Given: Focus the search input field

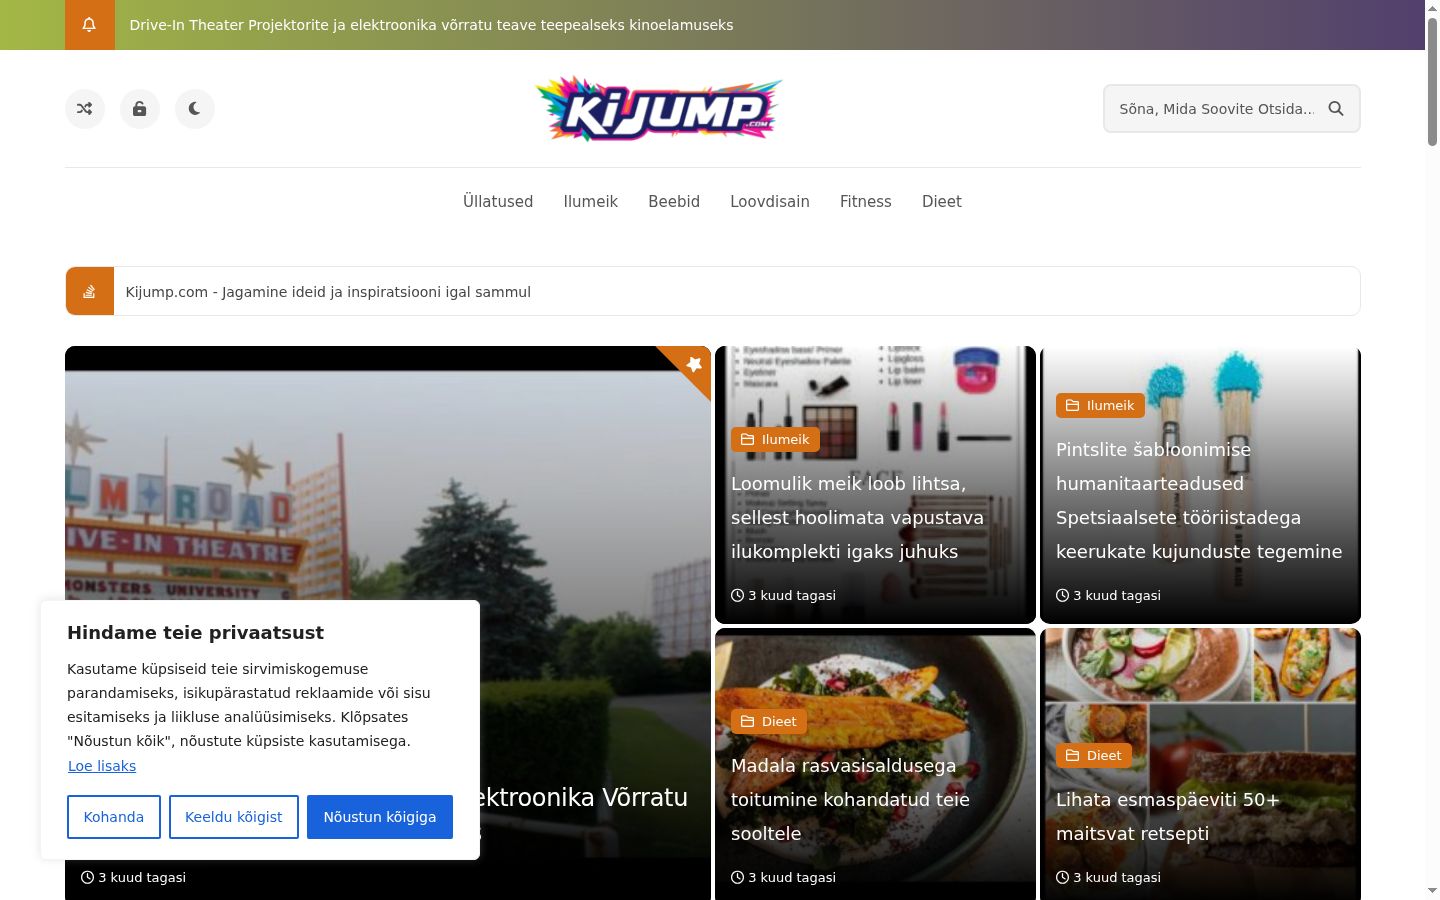Looking at the screenshot, I should pyautogui.click(x=1216, y=109).
